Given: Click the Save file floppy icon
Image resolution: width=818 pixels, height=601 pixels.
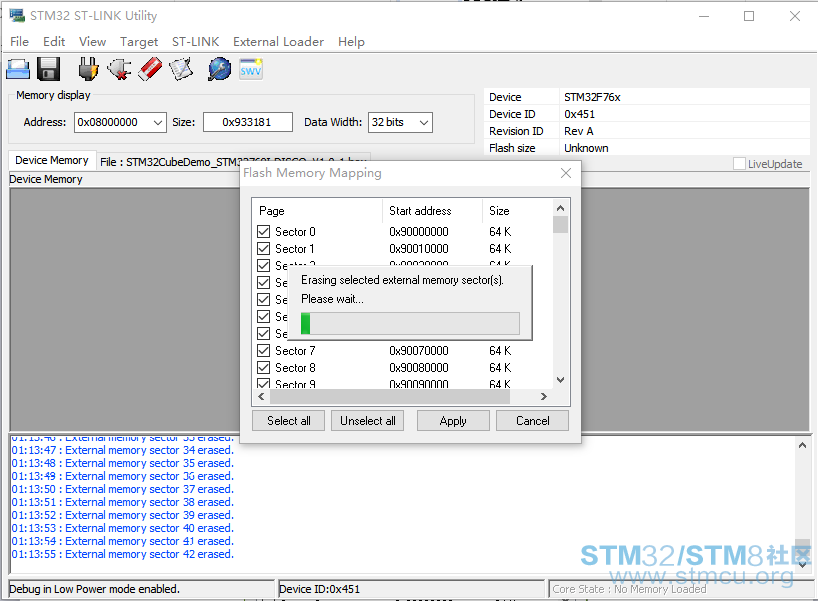Looking at the screenshot, I should tap(49, 69).
